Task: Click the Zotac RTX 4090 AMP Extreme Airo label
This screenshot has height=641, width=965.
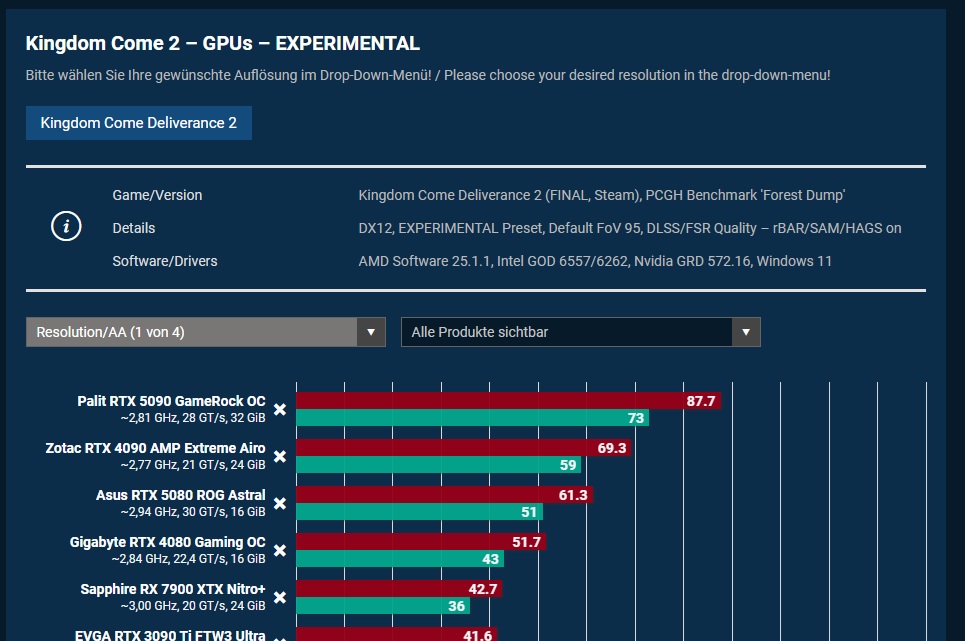Action: (x=155, y=448)
